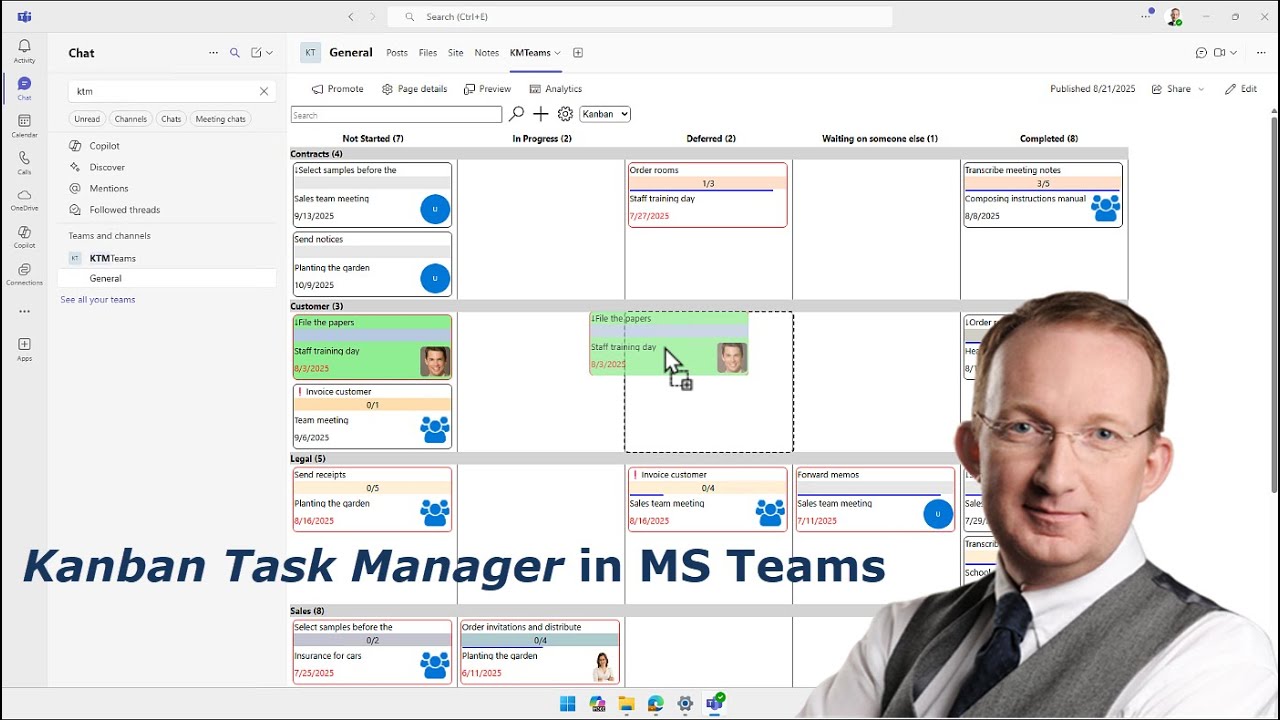1280x720 pixels.
Task: Open Teams settings and more ellipsis
Action: (1146, 16)
